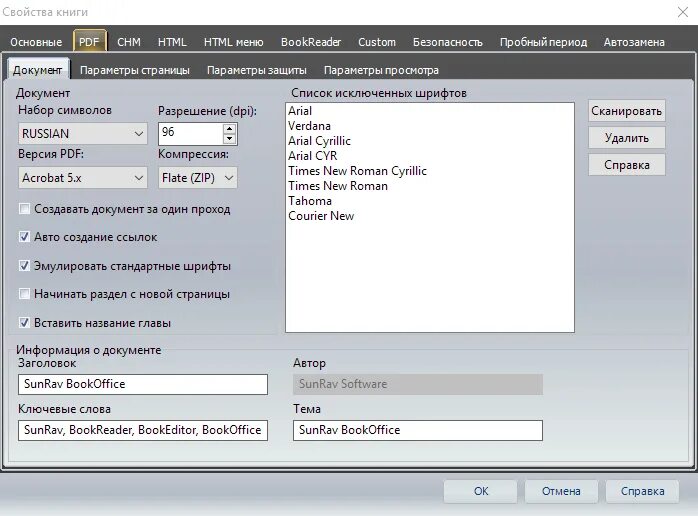This screenshot has height=516, width=698.
Task: Close the Свойства книги dialog
Action: pos(683,12)
